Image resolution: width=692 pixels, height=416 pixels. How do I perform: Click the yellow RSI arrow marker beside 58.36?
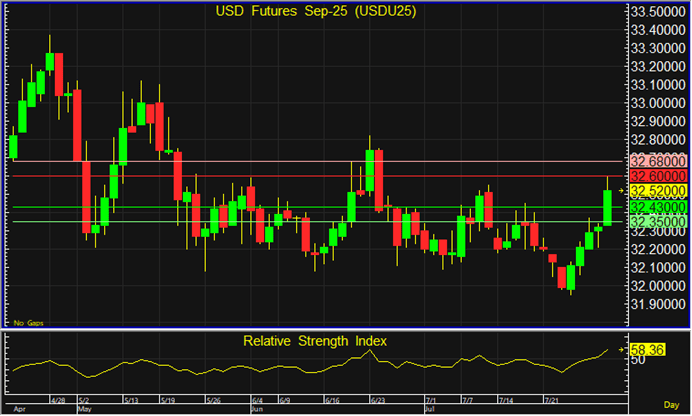[x=621, y=350]
